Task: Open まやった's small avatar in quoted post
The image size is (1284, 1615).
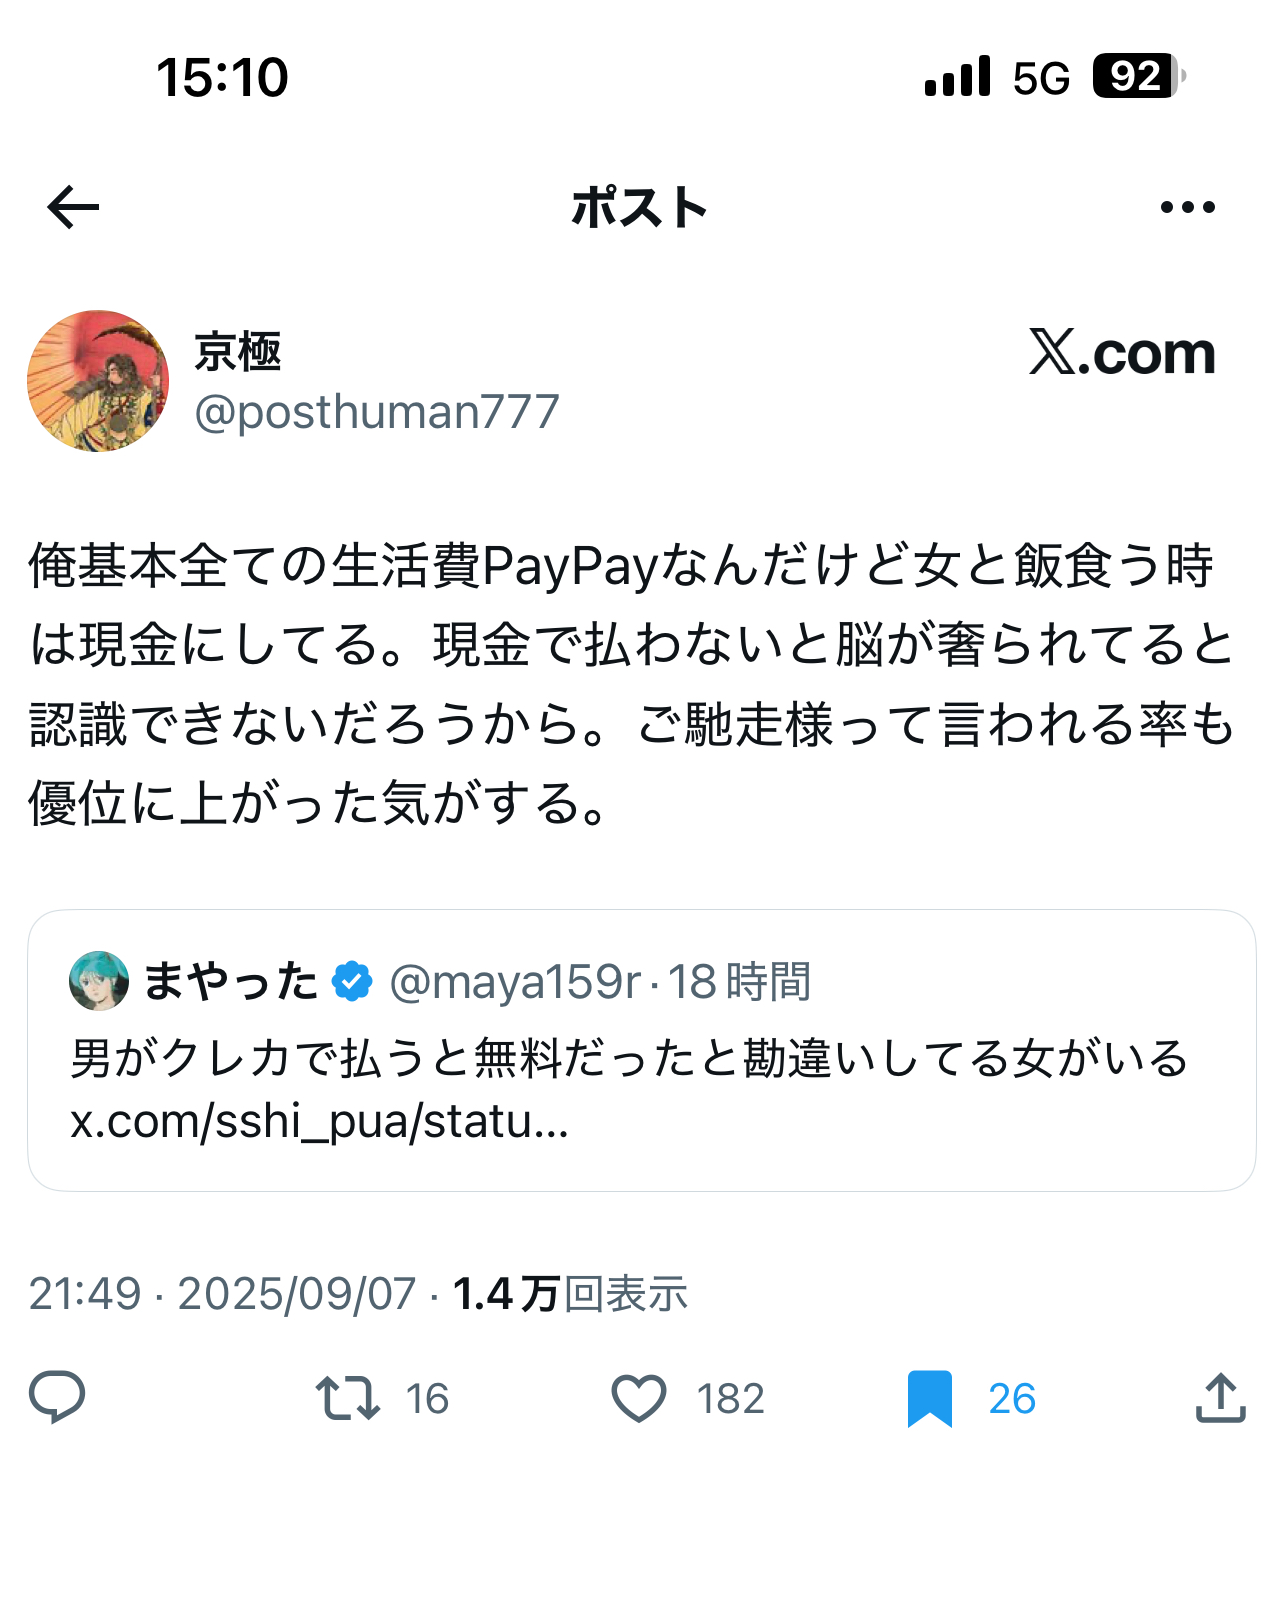Action: click(x=99, y=981)
